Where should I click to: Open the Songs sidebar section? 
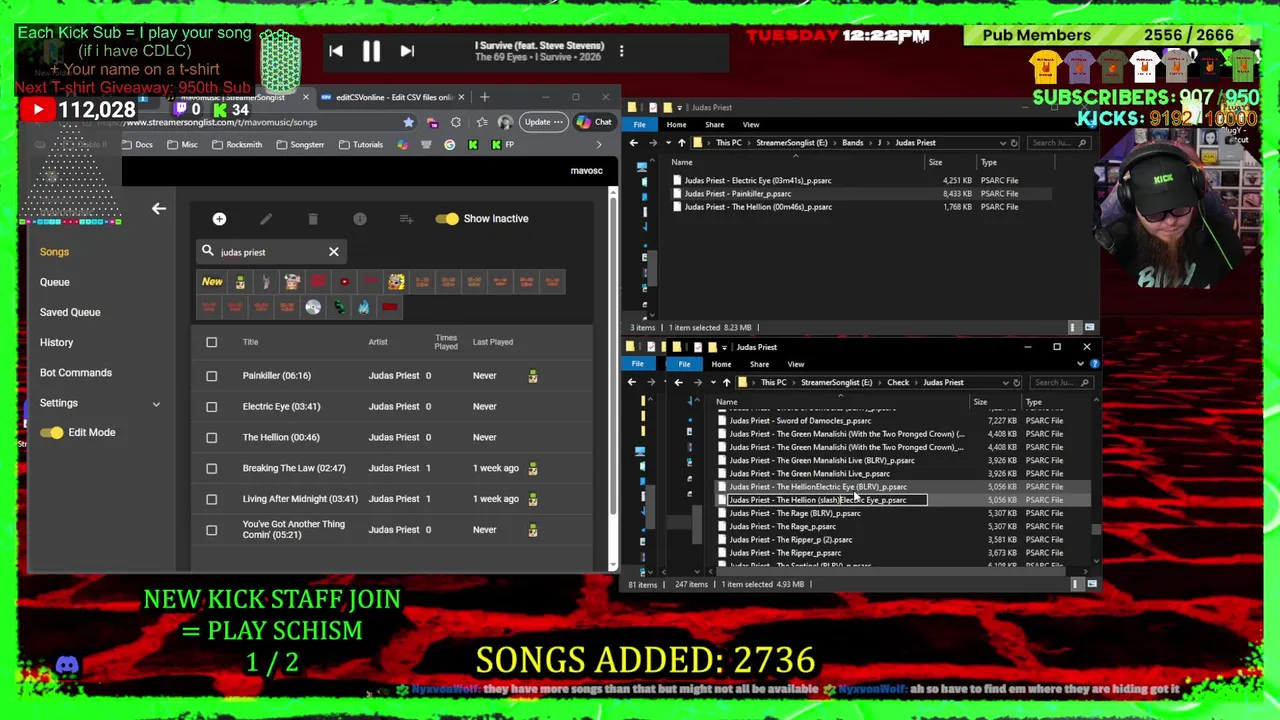click(x=54, y=252)
